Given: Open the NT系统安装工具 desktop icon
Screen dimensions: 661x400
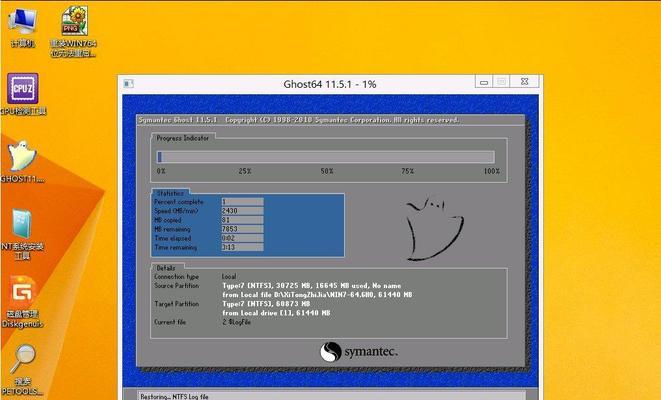Looking at the screenshot, I should click(23, 234).
